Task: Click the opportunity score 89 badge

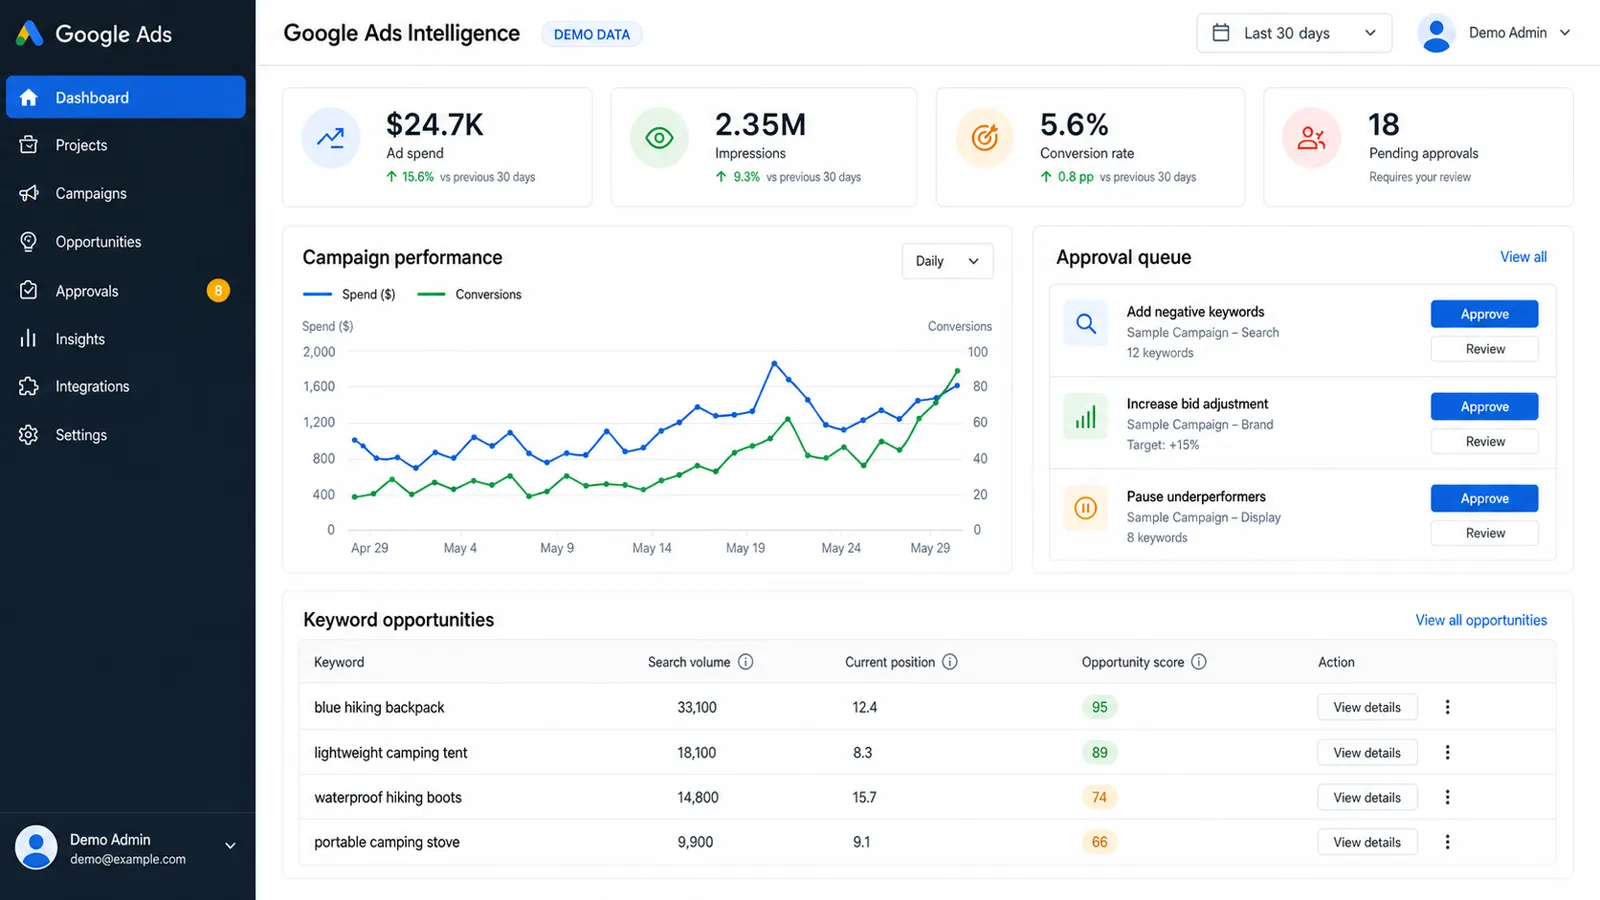Action: click(1099, 752)
